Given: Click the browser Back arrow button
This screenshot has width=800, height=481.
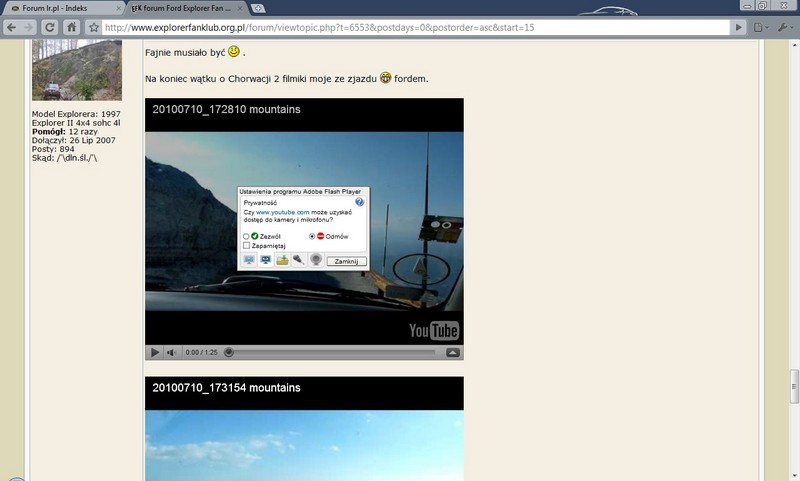Looking at the screenshot, I should [12, 27].
